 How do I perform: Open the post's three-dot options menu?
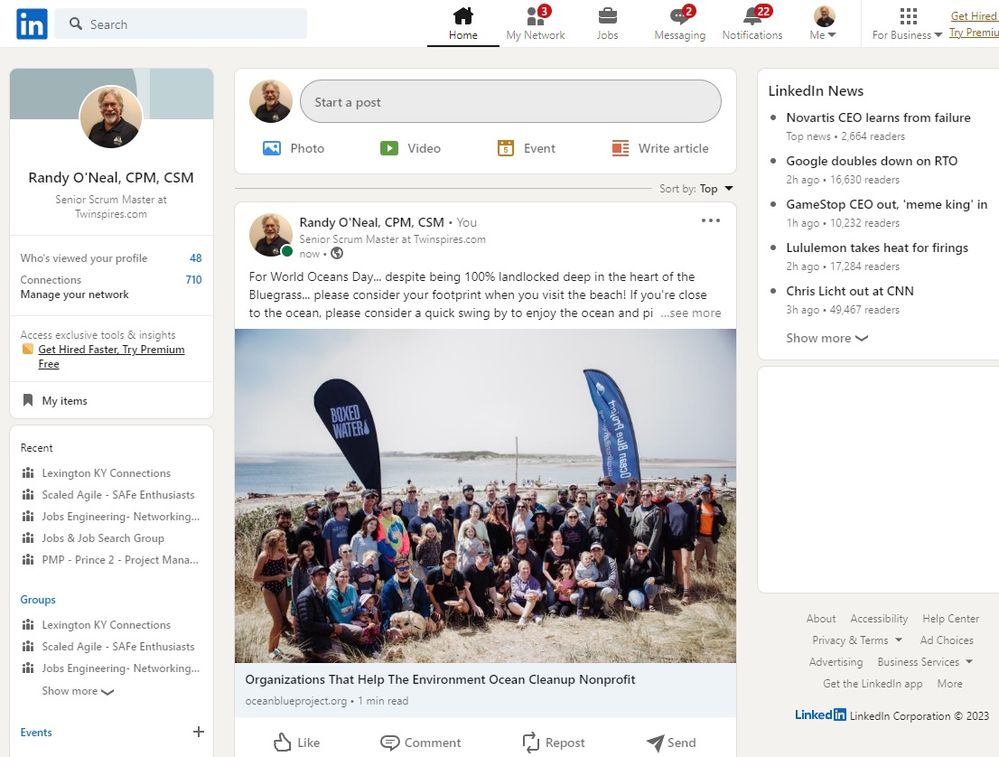[710, 220]
